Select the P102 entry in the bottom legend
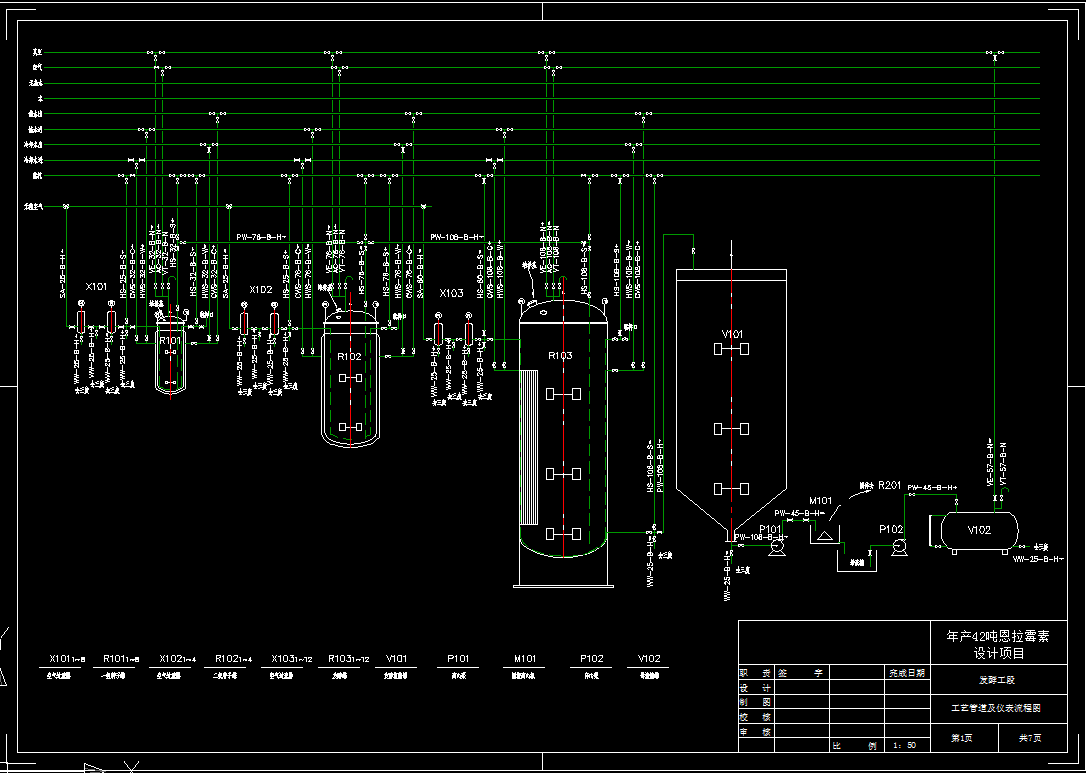This screenshot has height=773, width=1086. click(x=591, y=658)
